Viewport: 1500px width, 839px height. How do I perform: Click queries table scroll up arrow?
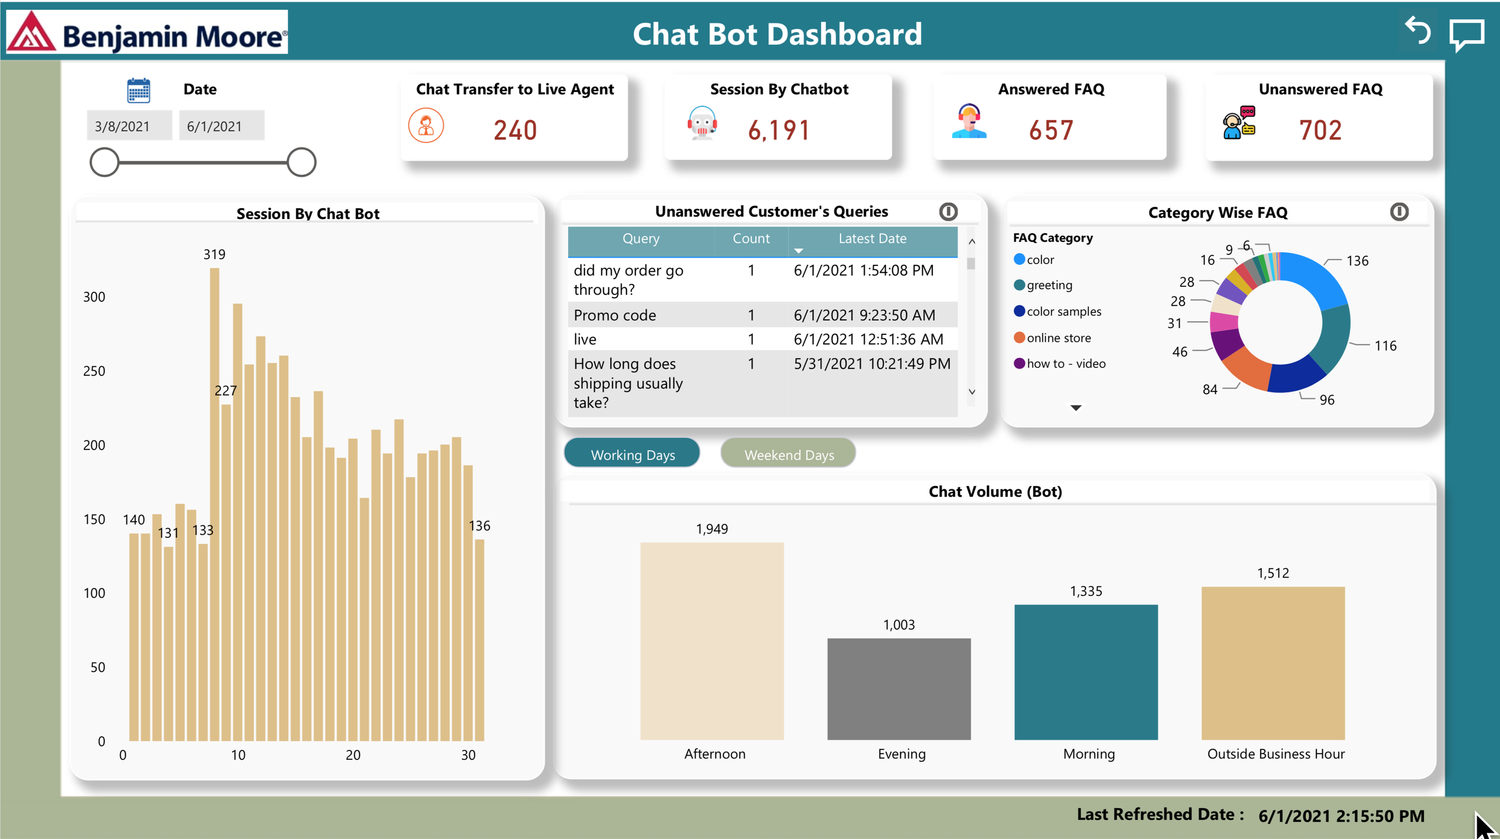click(972, 242)
